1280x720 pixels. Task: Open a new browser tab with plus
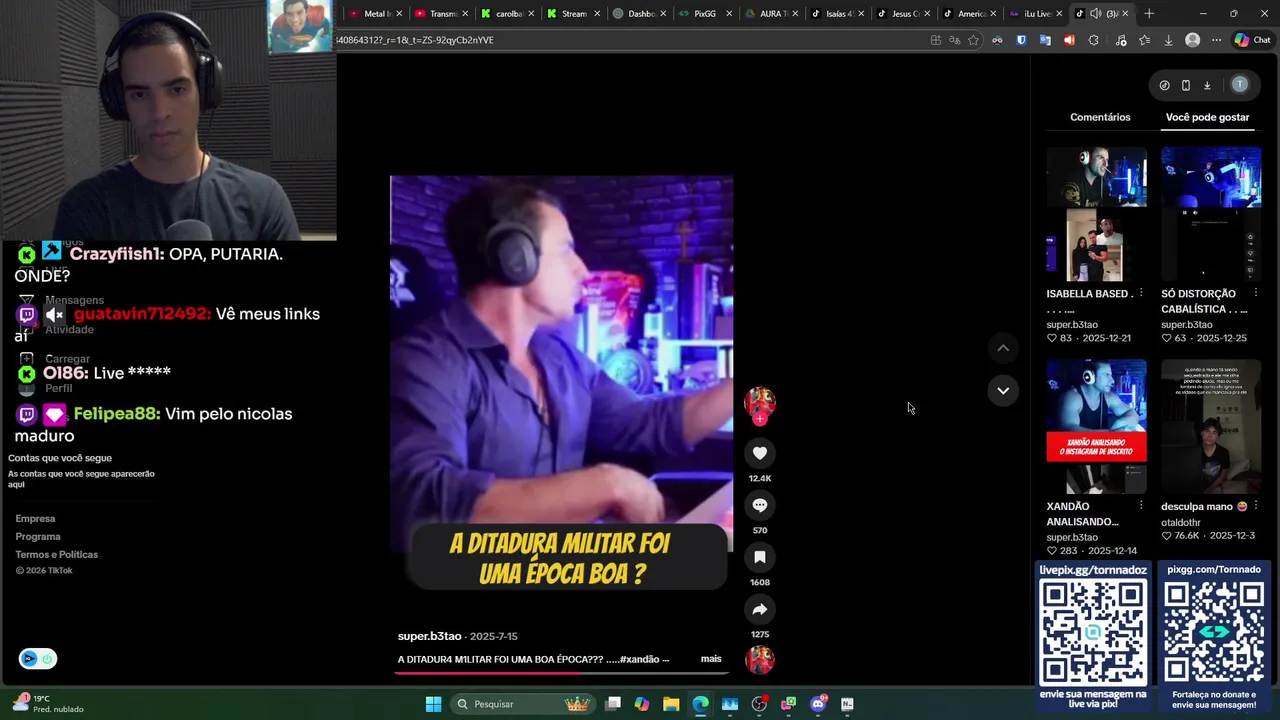pos(1149,14)
